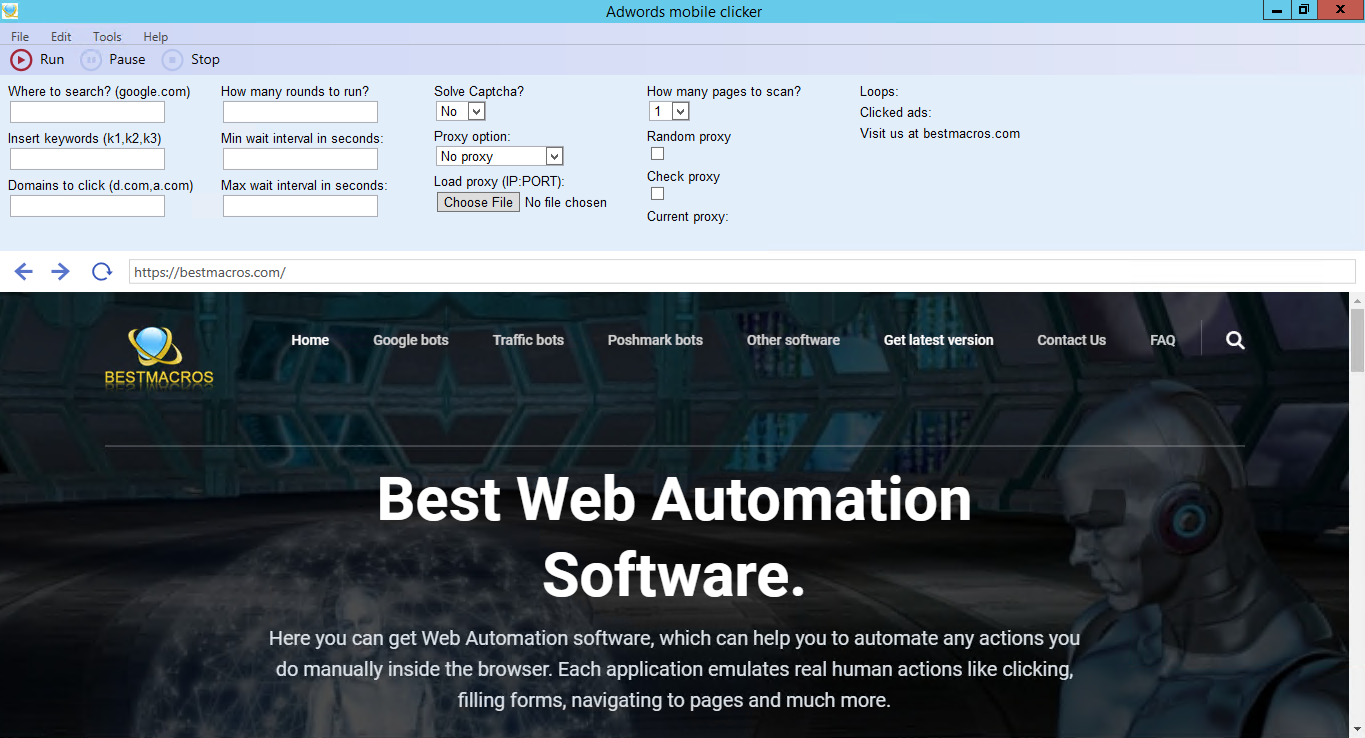Open the Traffic bots nav item
Viewport: 1365px width, 738px height.
pyautogui.click(x=528, y=340)
